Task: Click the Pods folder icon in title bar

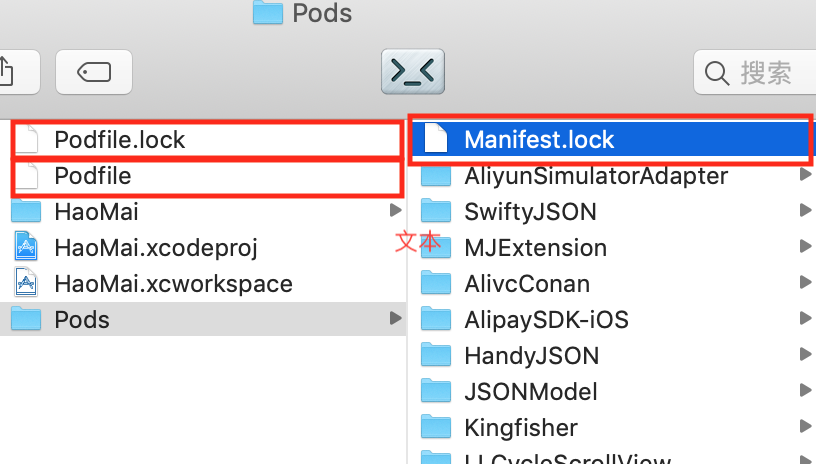Action: [267, 12]
